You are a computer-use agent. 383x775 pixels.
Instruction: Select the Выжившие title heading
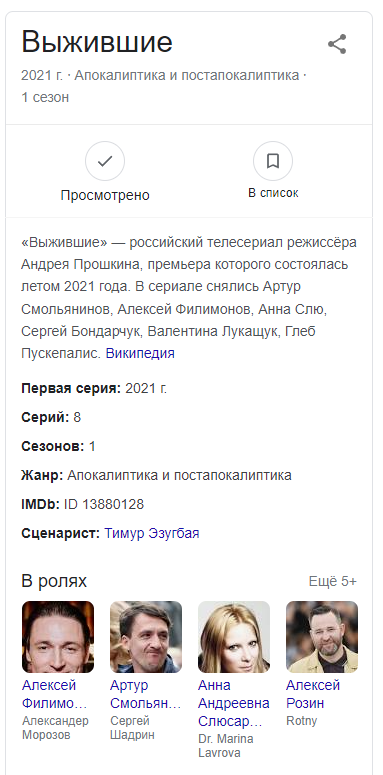click(x=97, y=42)
